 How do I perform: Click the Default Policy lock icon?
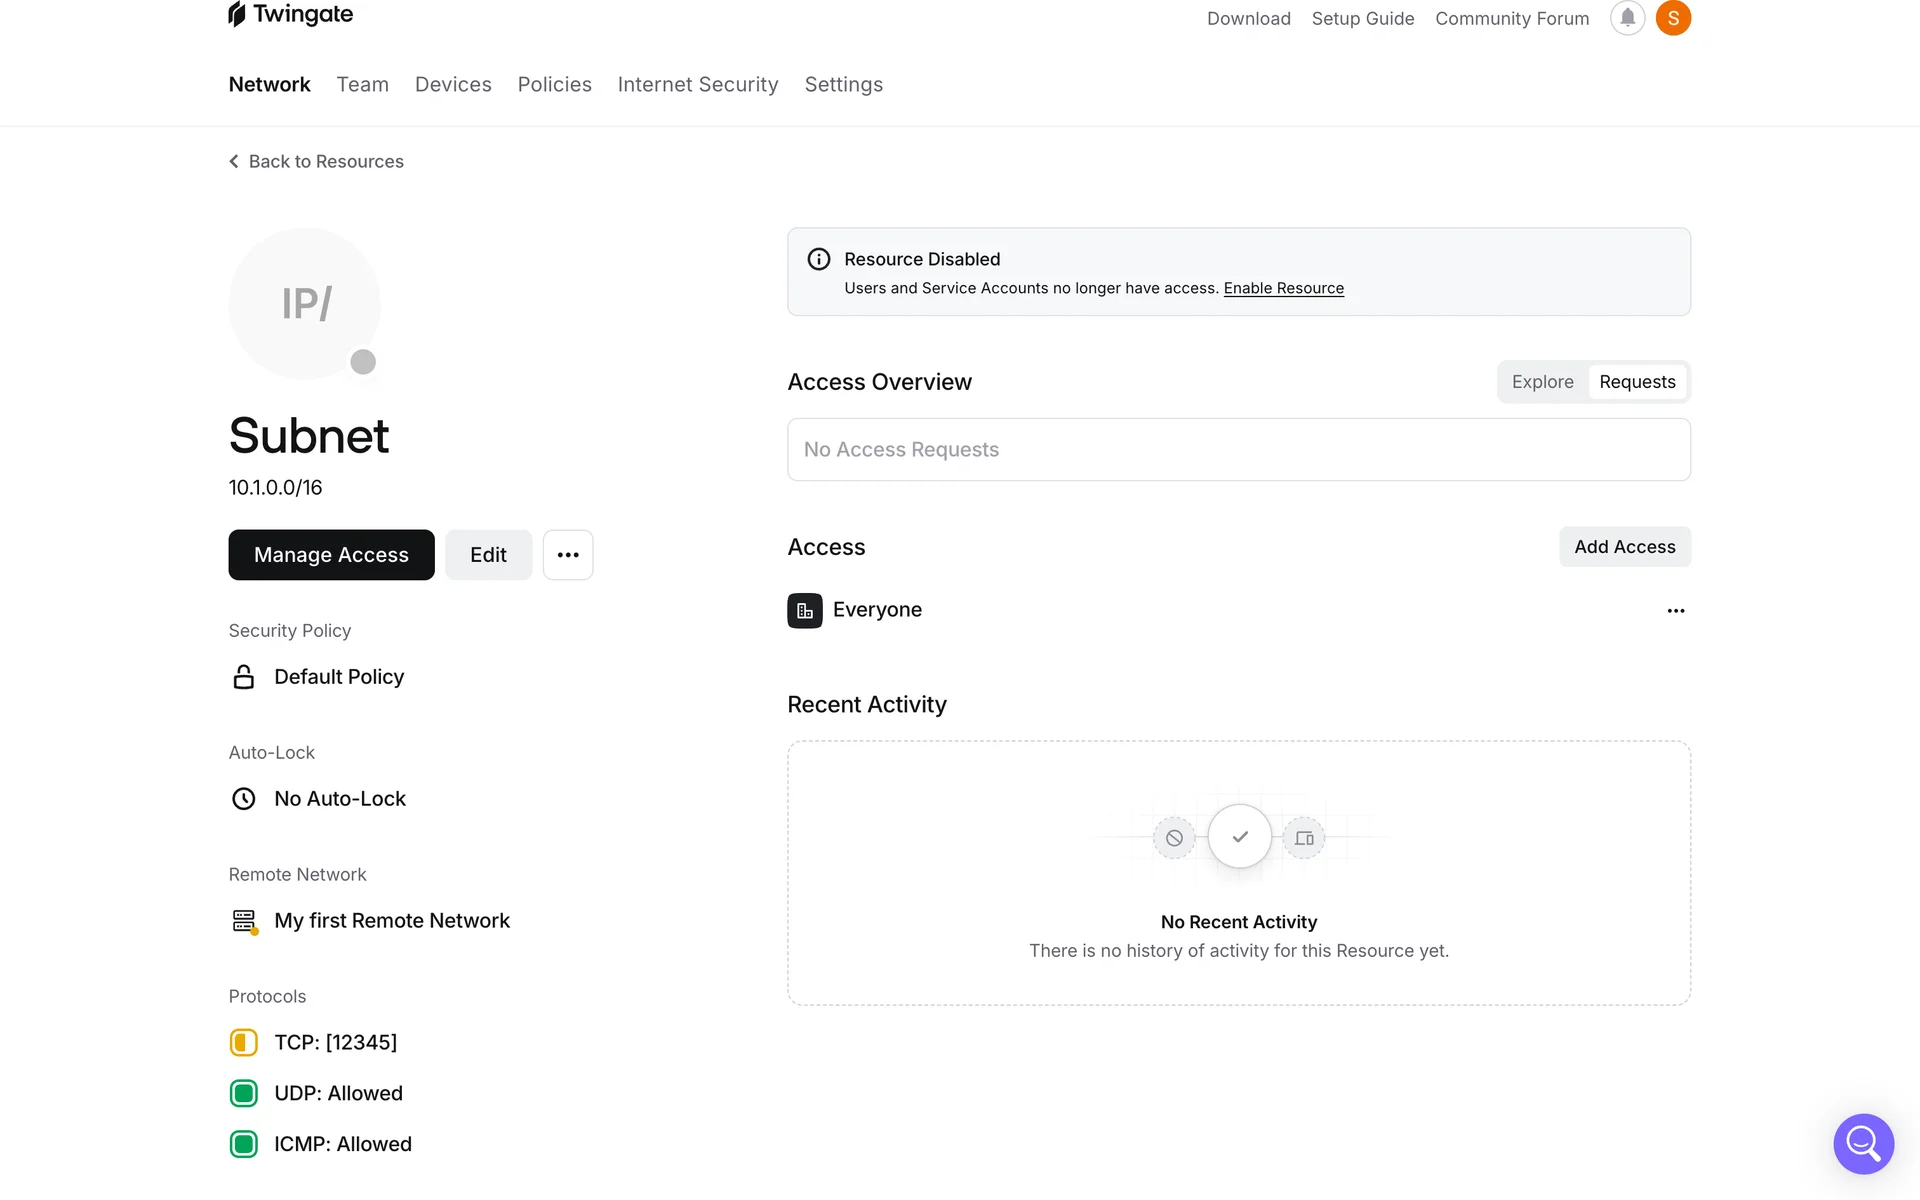pos(243,677)
